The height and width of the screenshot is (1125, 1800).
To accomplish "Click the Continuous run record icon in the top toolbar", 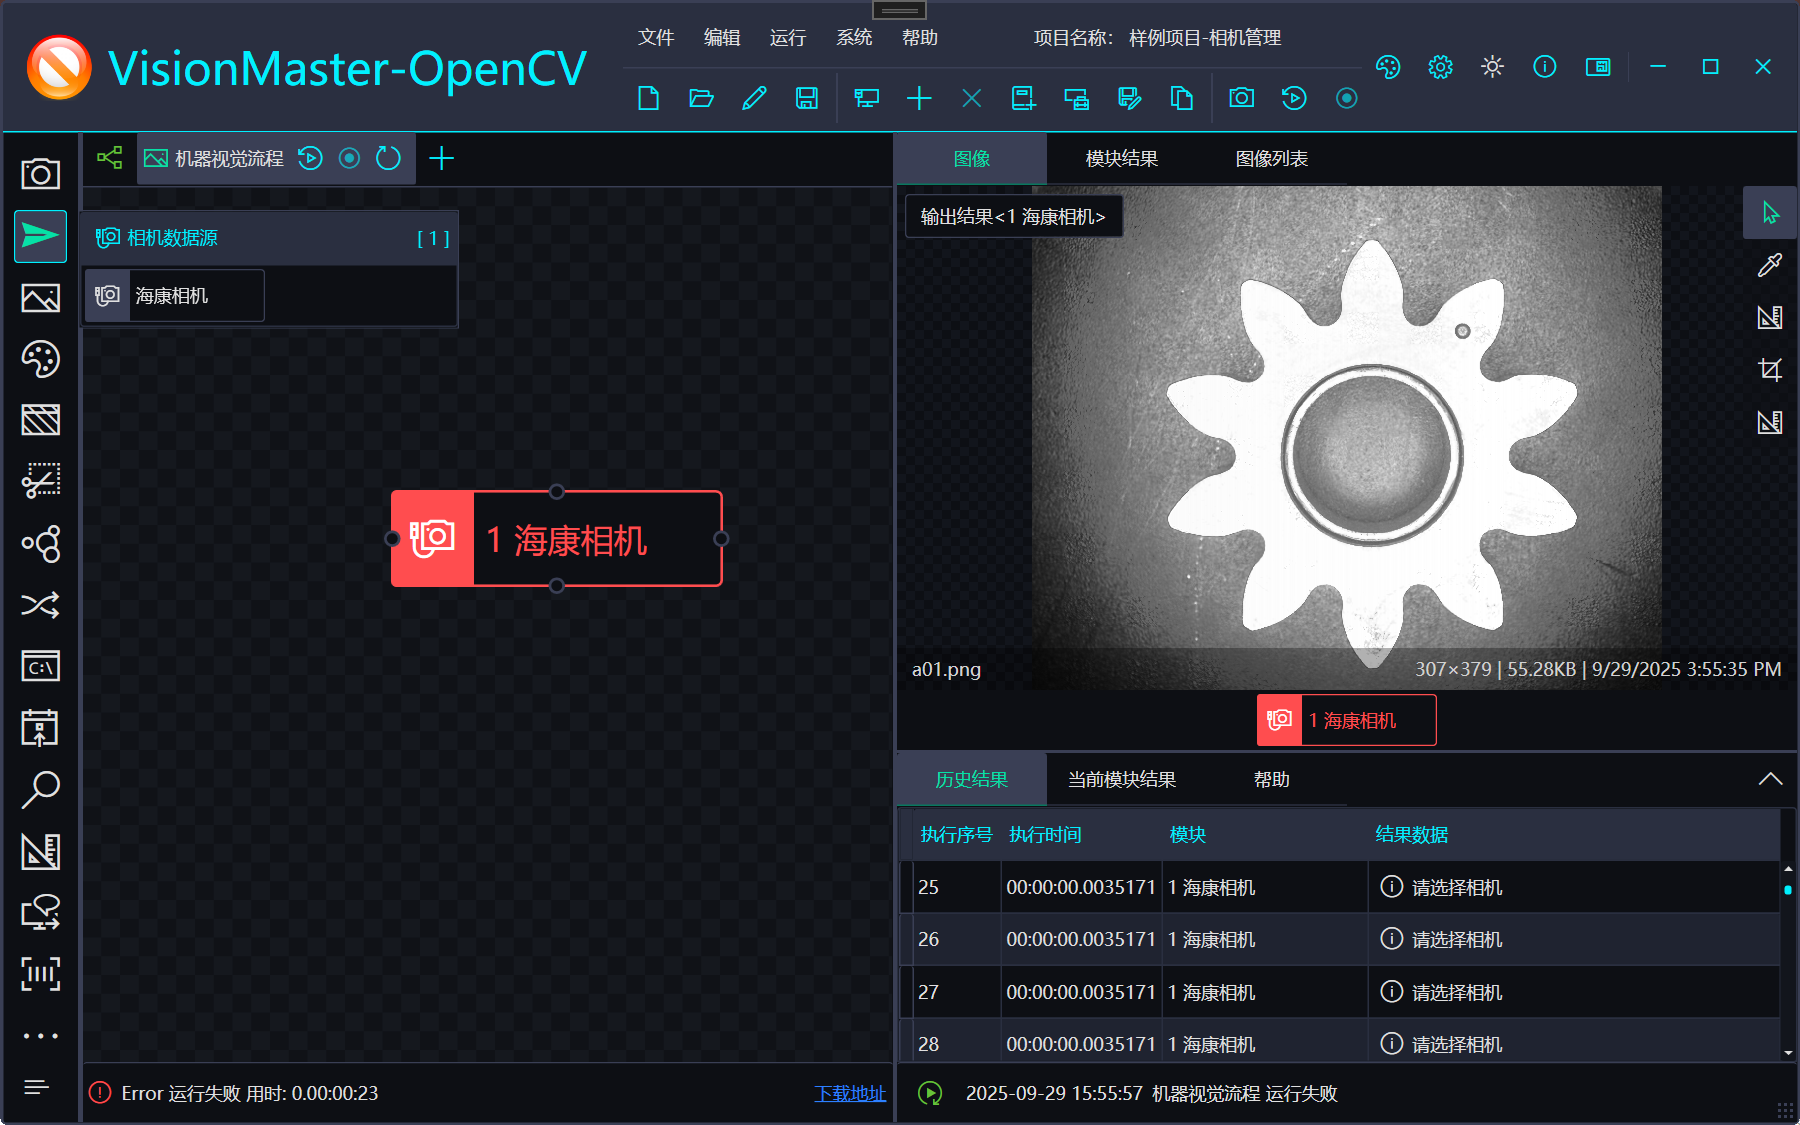I will (1347, 98).
